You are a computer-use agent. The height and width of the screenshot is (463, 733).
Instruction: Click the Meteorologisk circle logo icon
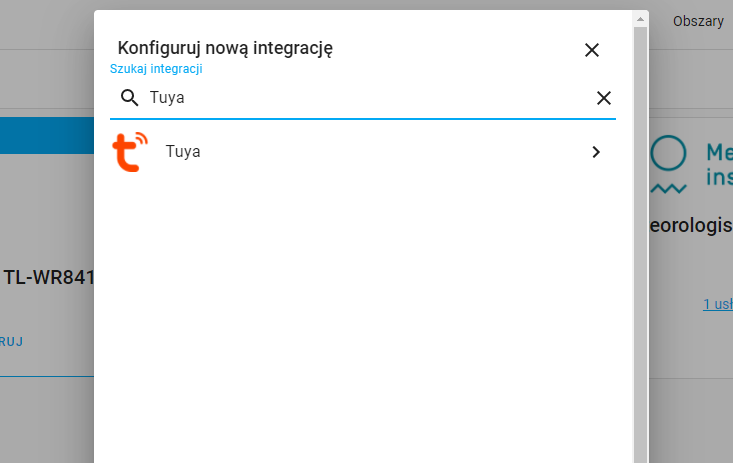tap(668, 152)
